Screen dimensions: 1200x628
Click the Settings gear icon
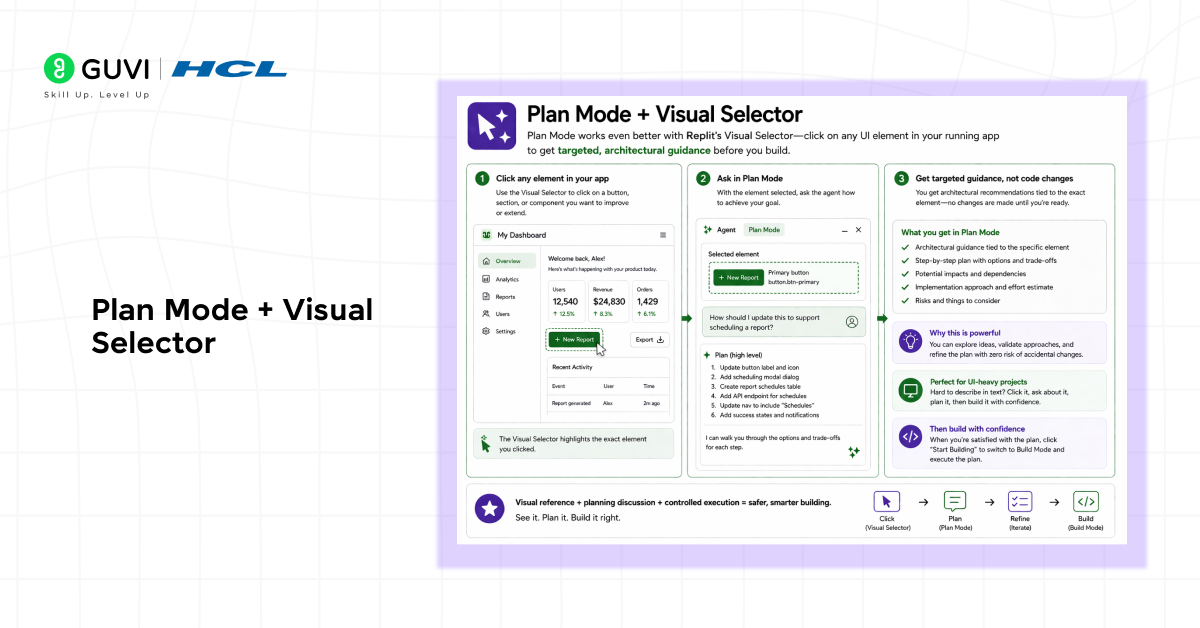click(486, 331)
